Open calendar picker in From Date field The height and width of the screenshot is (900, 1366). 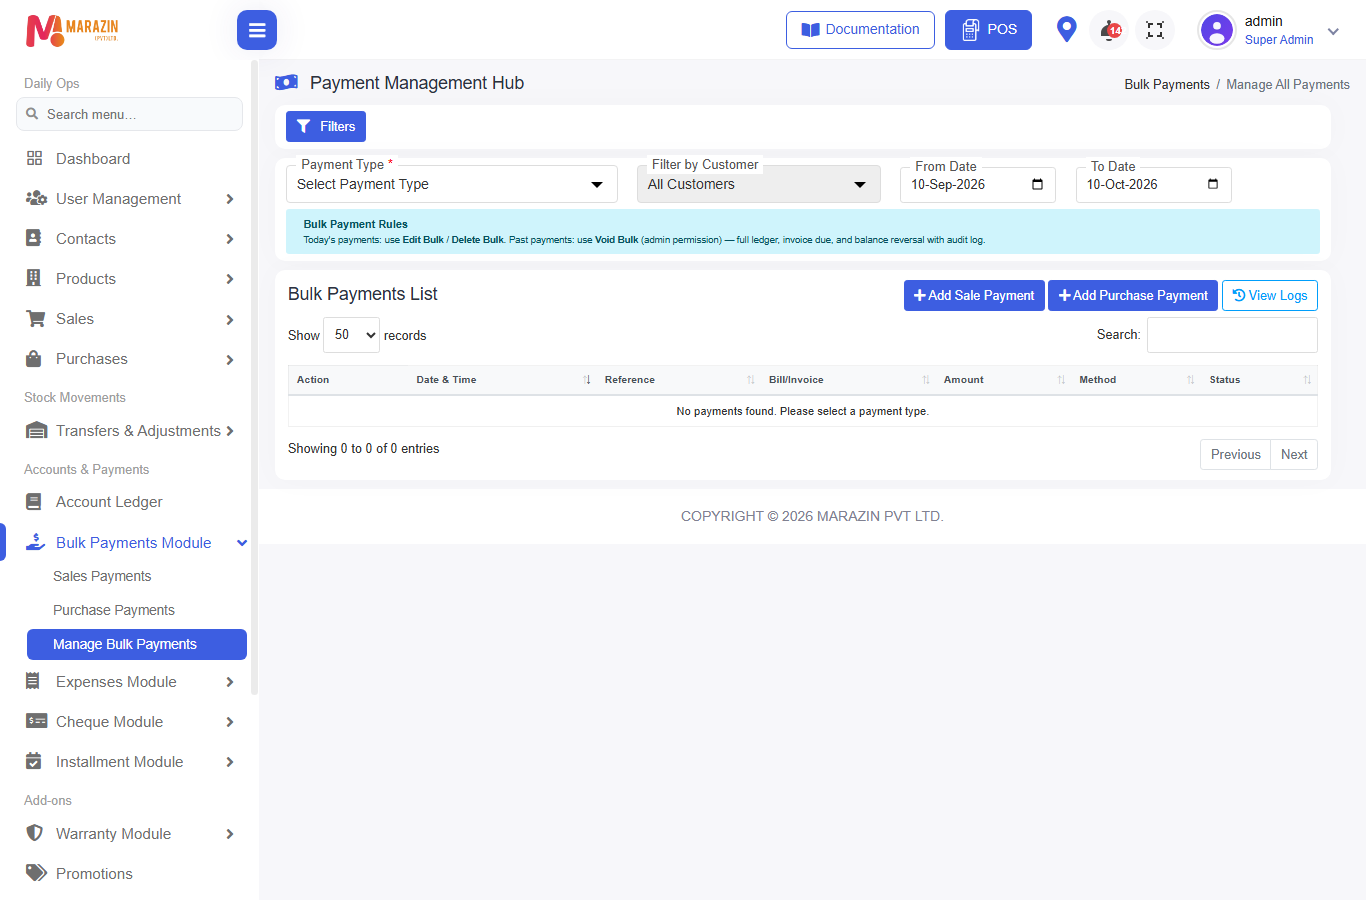point(1037,184)
